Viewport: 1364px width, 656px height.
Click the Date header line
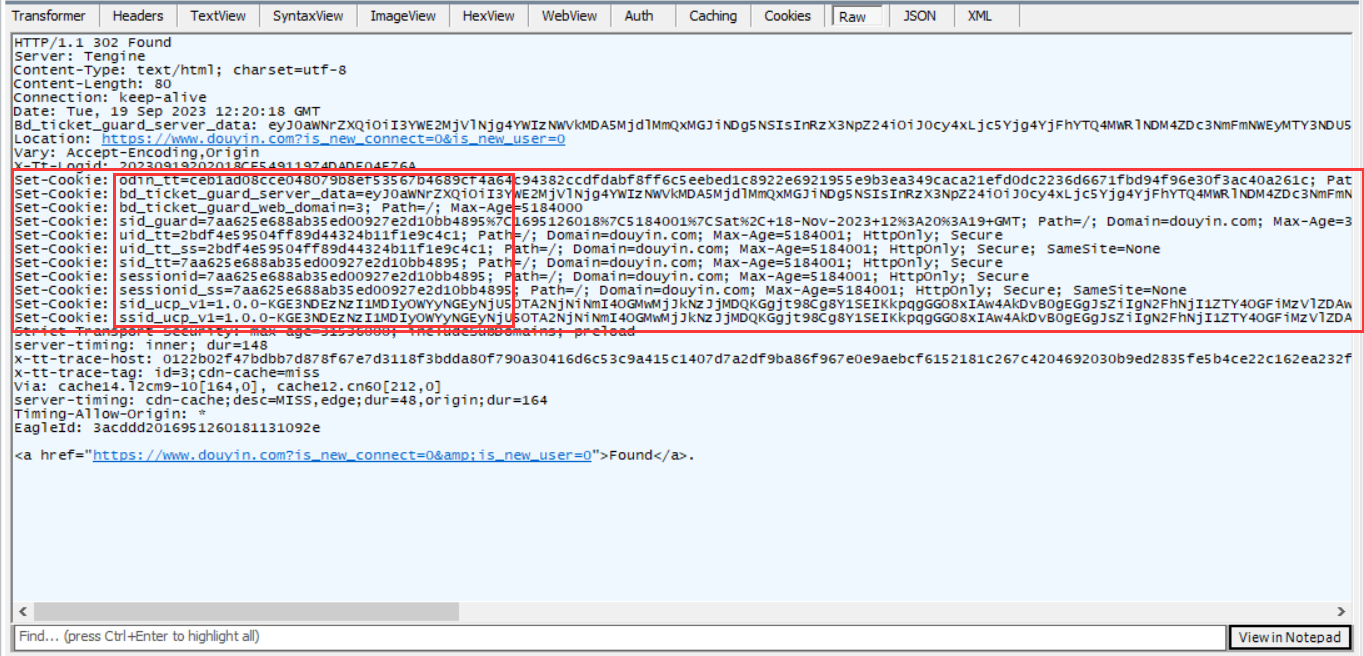167,112
